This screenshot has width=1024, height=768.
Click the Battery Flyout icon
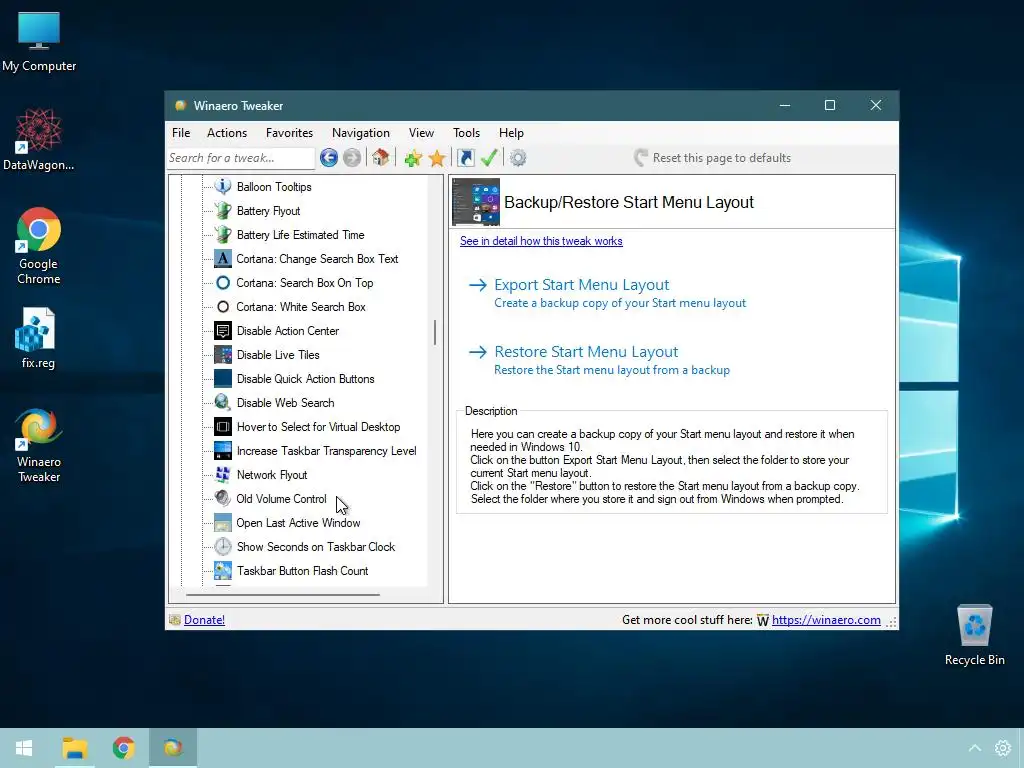point(223,210)
